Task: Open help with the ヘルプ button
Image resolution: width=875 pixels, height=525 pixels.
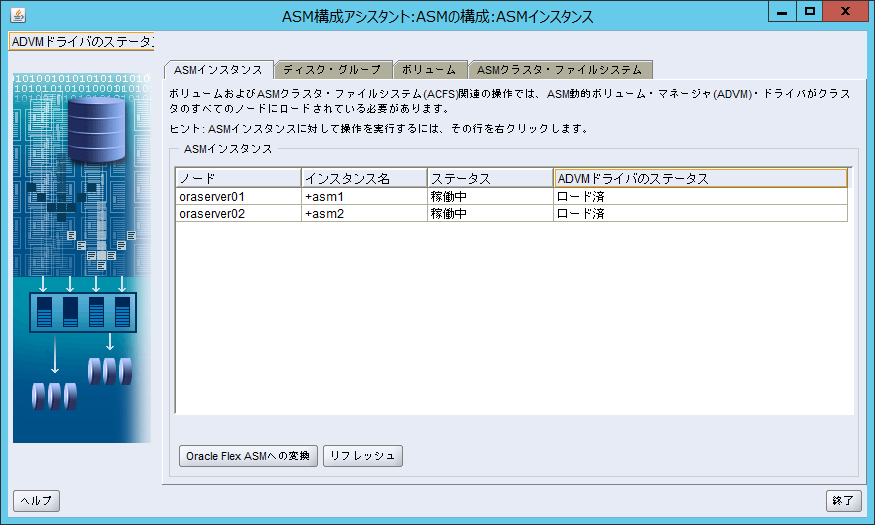Action: coord(36,500)
